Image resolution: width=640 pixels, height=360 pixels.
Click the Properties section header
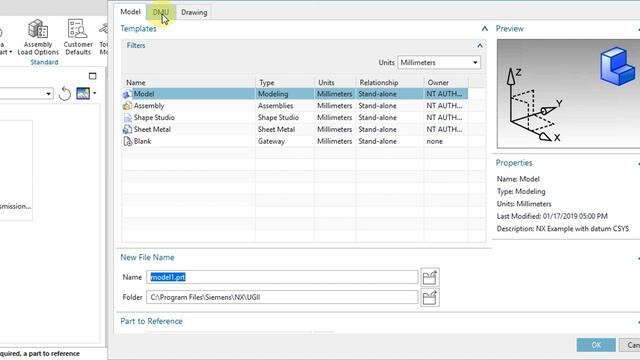tap(514, 163)
